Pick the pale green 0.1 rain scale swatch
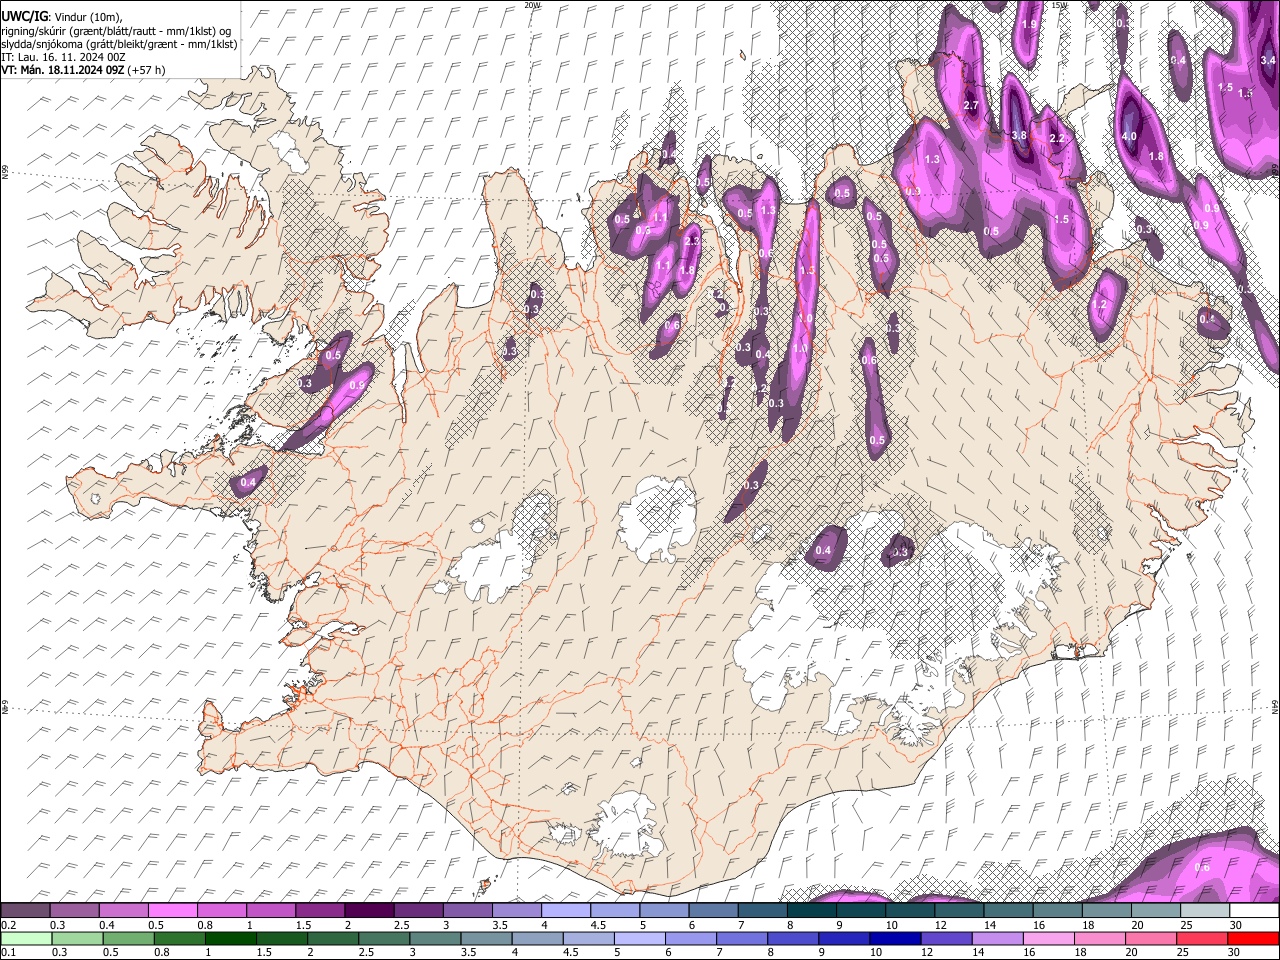The height and width of the screenshot is (960, 1280). point(27,938)
